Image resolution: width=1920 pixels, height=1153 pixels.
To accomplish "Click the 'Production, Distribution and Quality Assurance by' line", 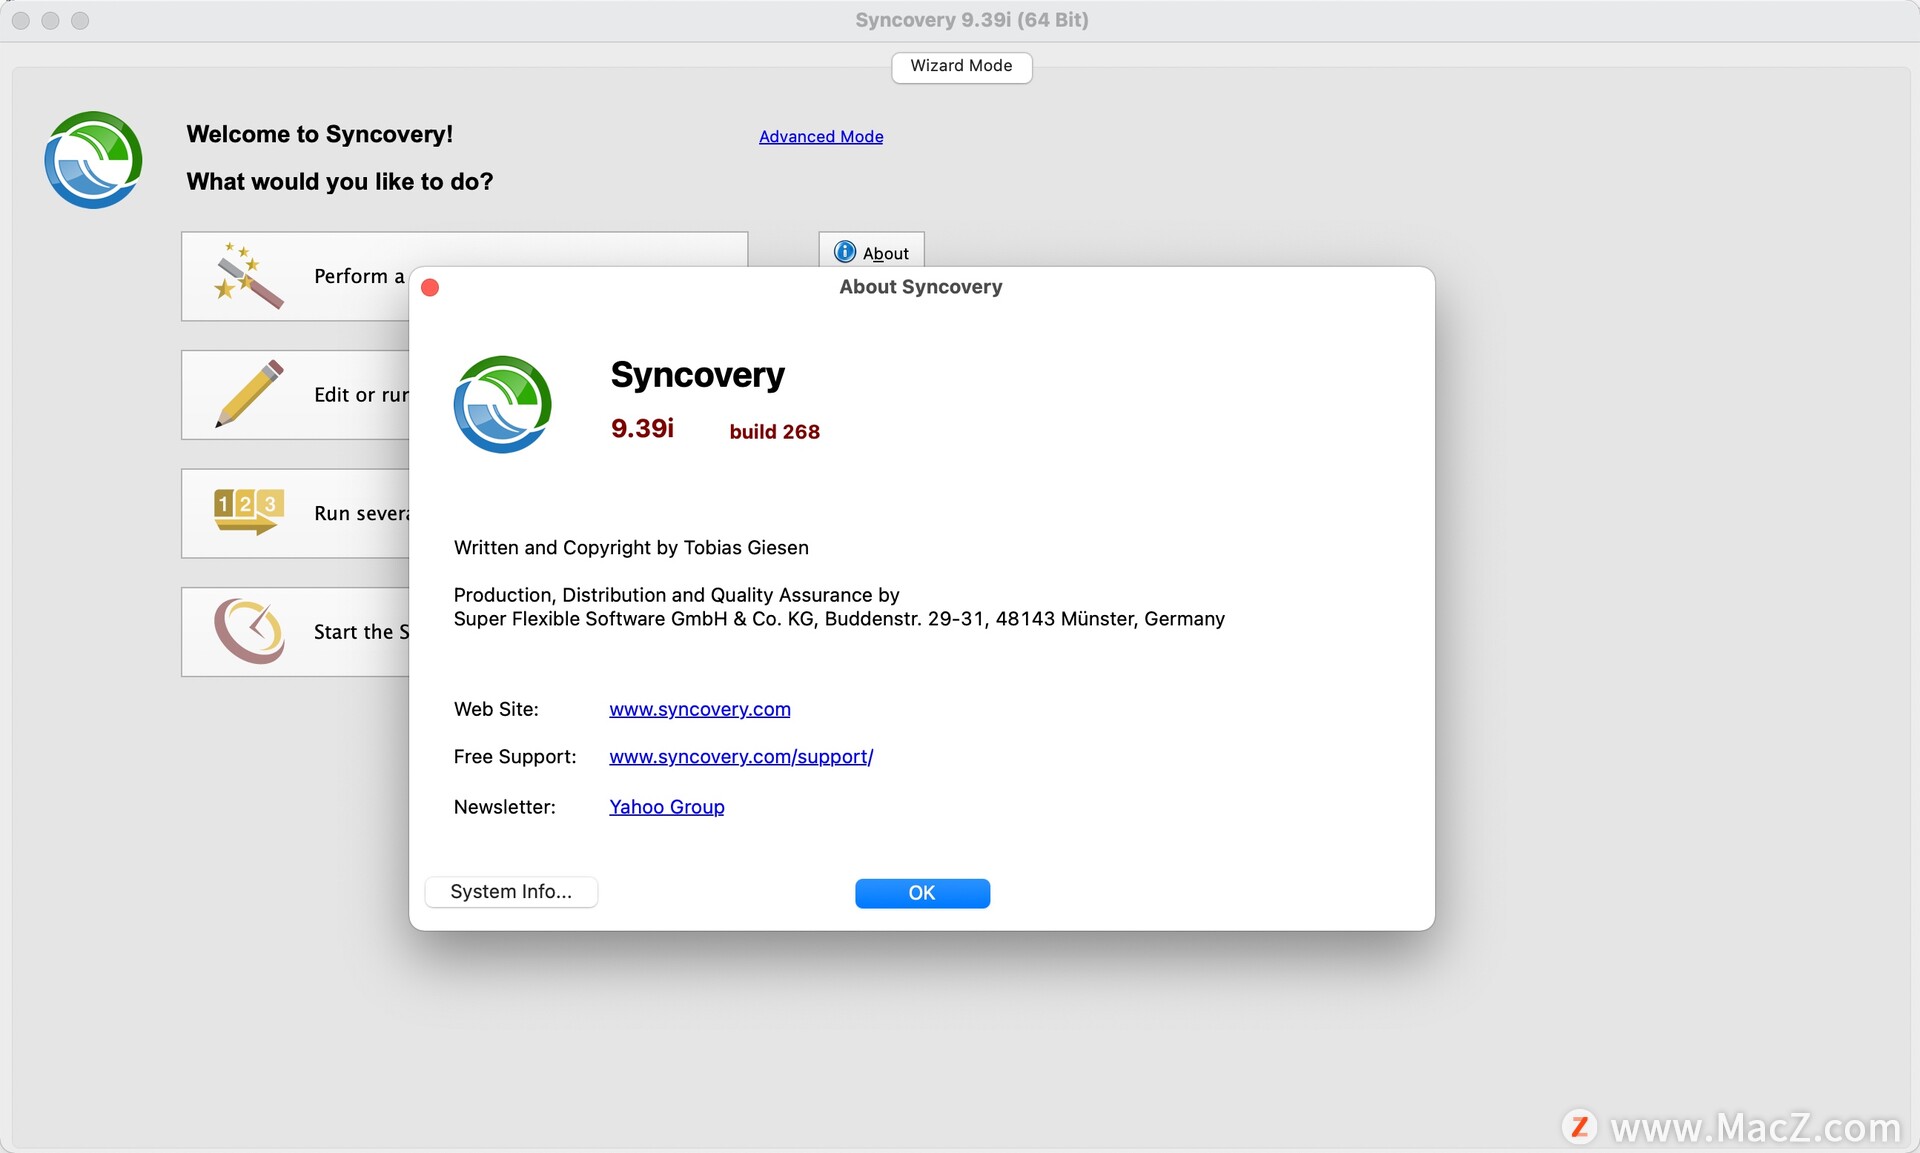I will [x=676, y=595].
